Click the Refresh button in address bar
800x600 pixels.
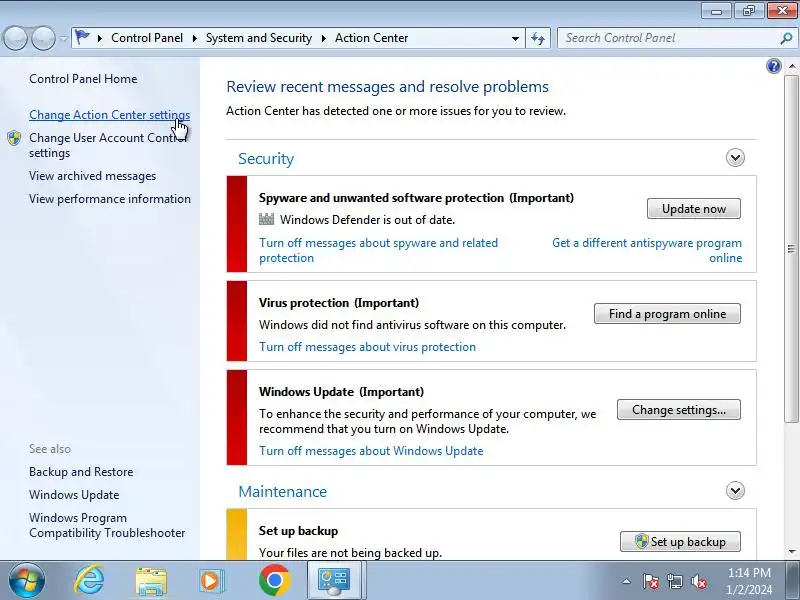click(538, 38)
